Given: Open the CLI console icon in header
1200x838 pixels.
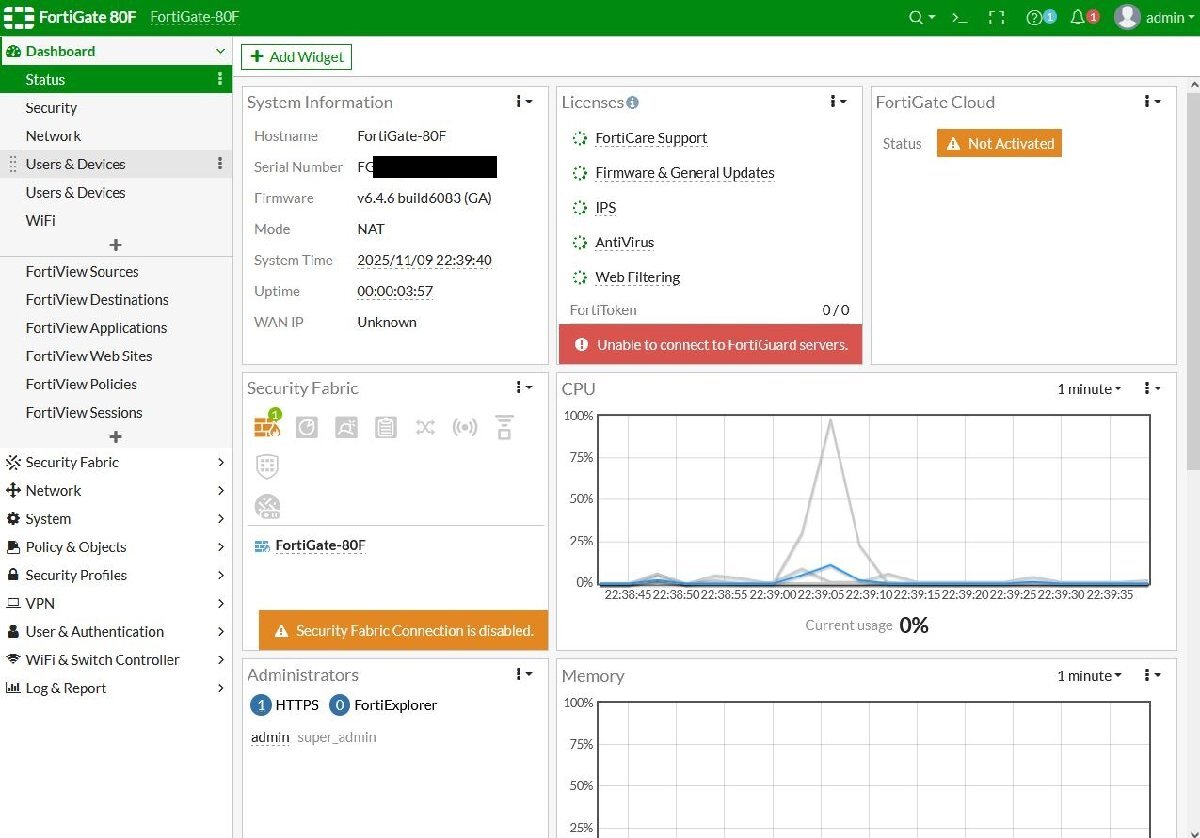Looking at the screenshot, I should pyautogui.click(x=959, y=18).
